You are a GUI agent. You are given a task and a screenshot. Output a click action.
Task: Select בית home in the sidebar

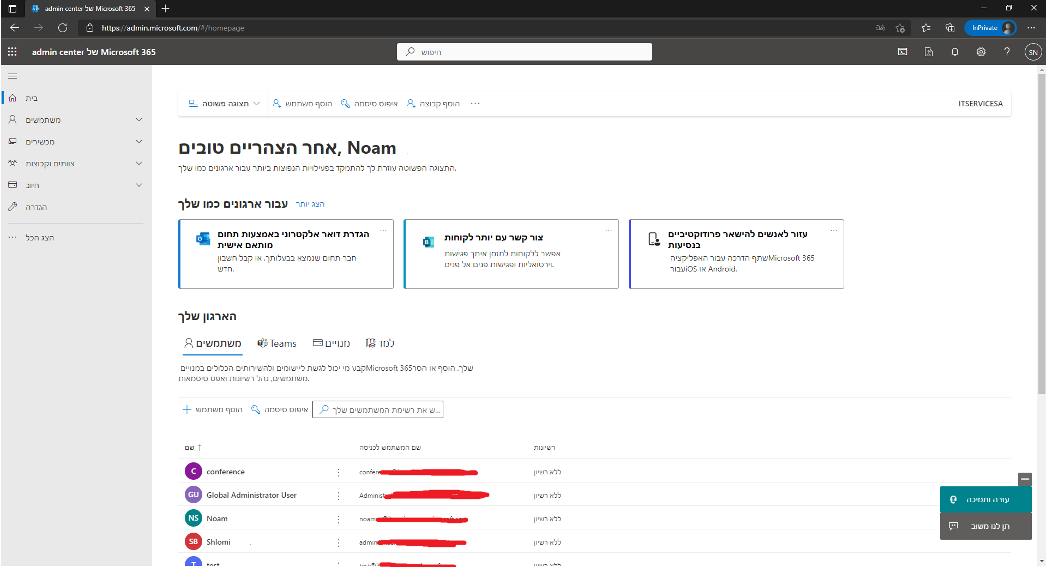click(x=76, y=98)
